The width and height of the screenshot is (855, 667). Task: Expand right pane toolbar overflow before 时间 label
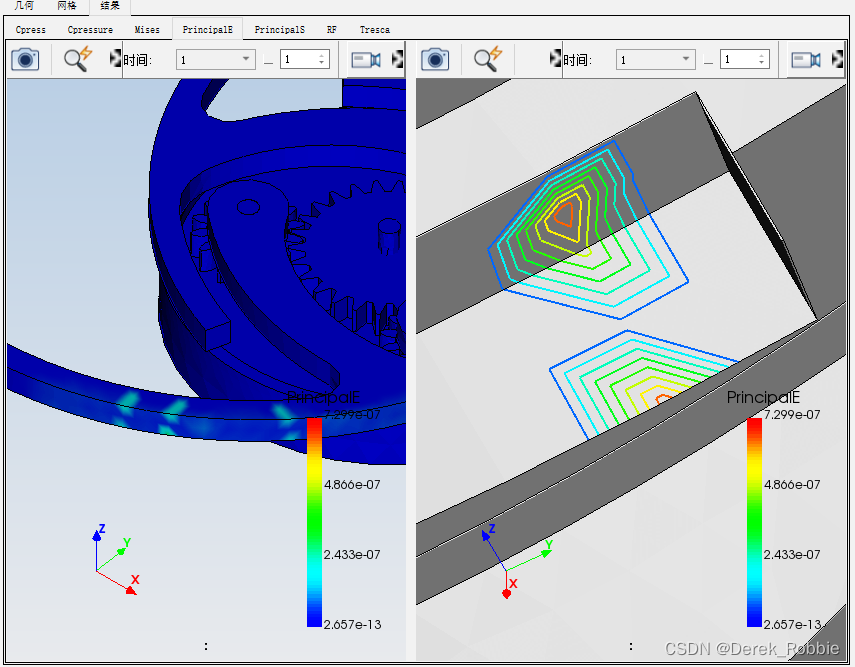[x=555, y=58]
